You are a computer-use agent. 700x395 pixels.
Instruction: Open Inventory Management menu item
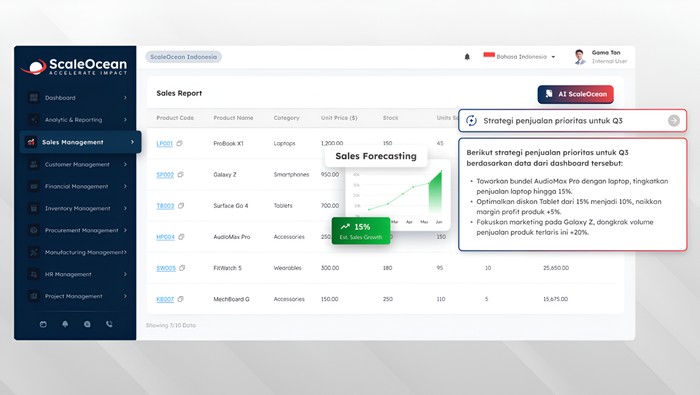coord(78,208)
